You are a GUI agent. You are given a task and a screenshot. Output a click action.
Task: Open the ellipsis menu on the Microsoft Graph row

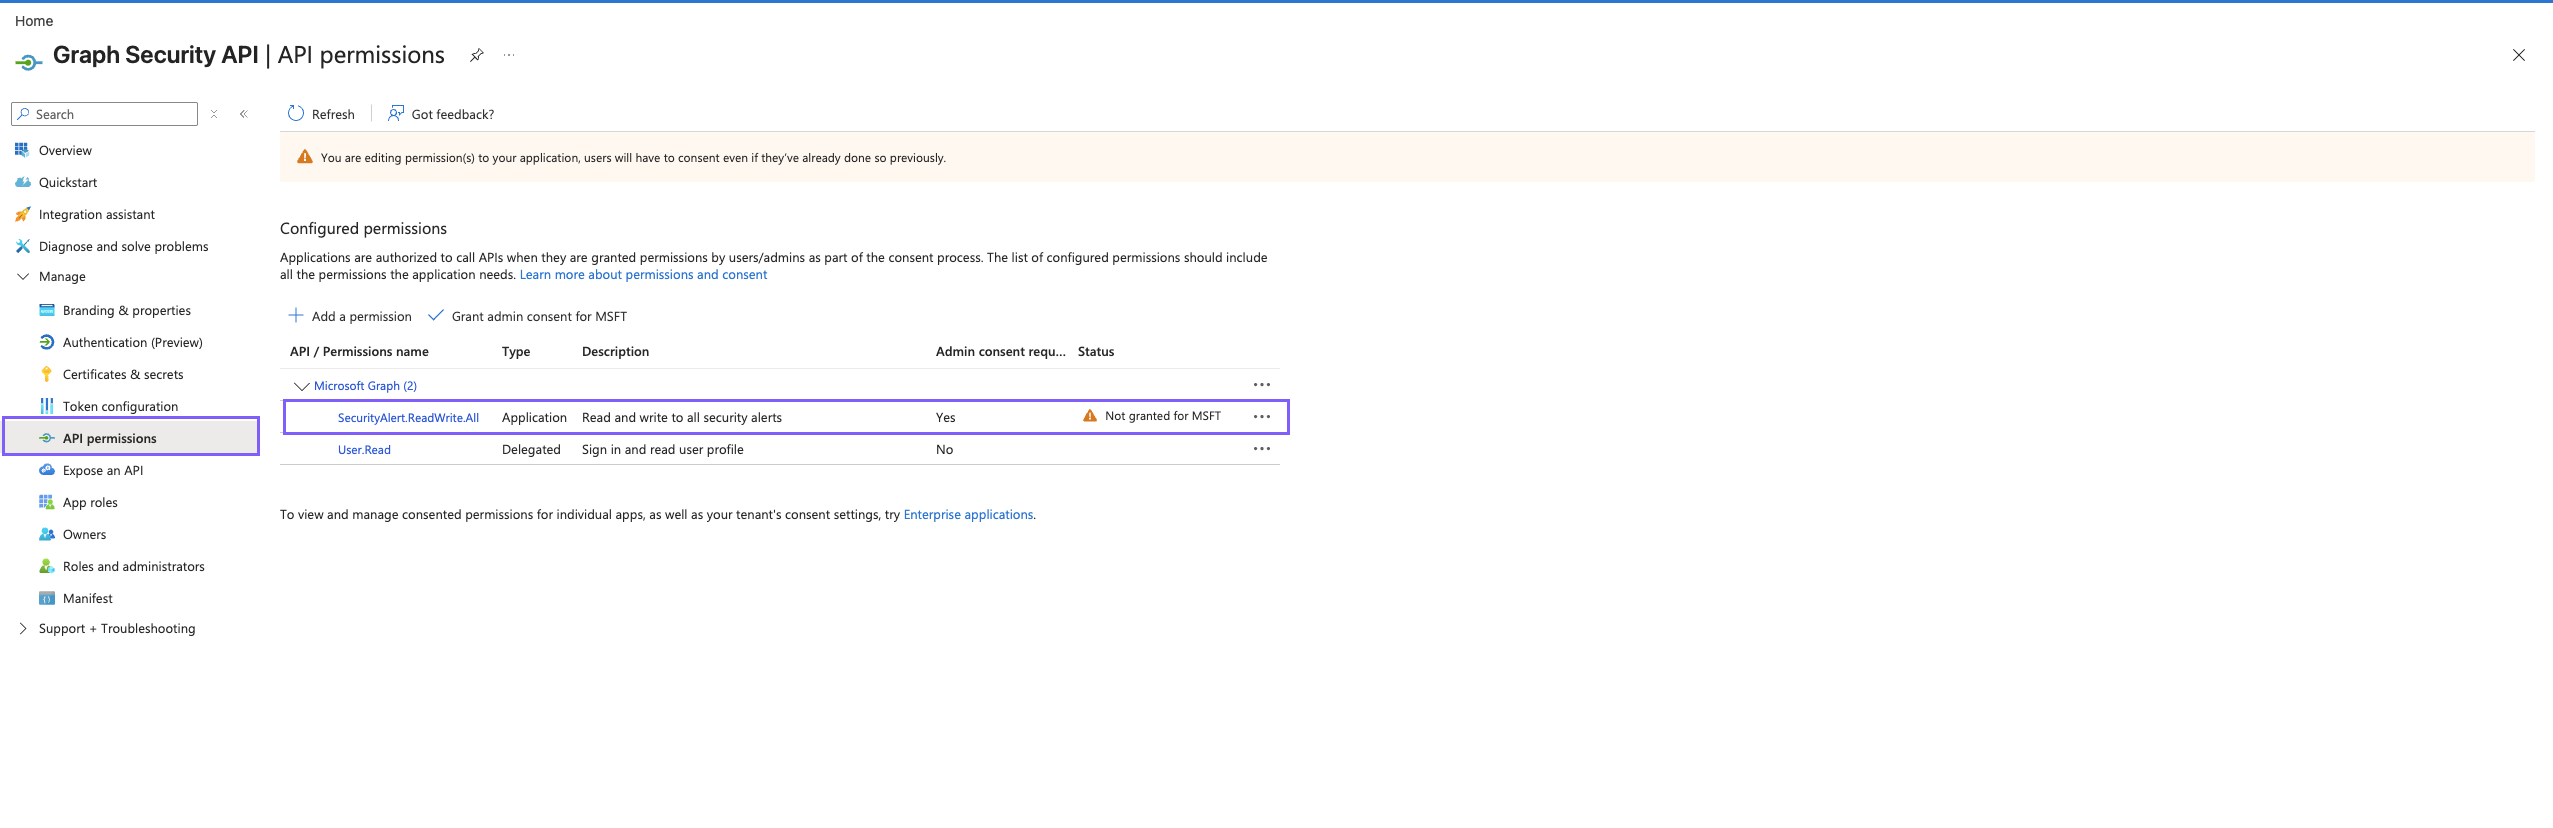(x=1262, y=385)
